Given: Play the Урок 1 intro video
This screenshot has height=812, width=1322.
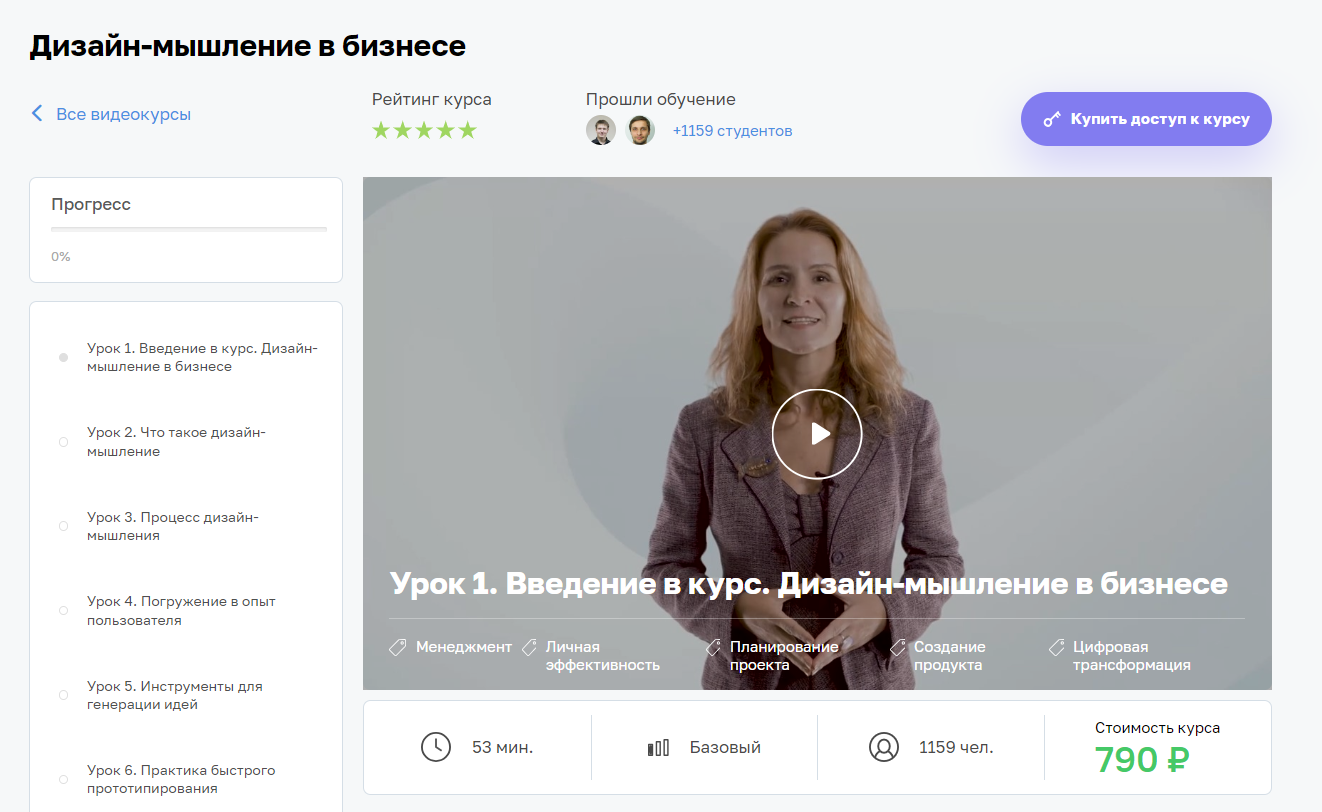Looking at the screenshot, I should (816, 433).
